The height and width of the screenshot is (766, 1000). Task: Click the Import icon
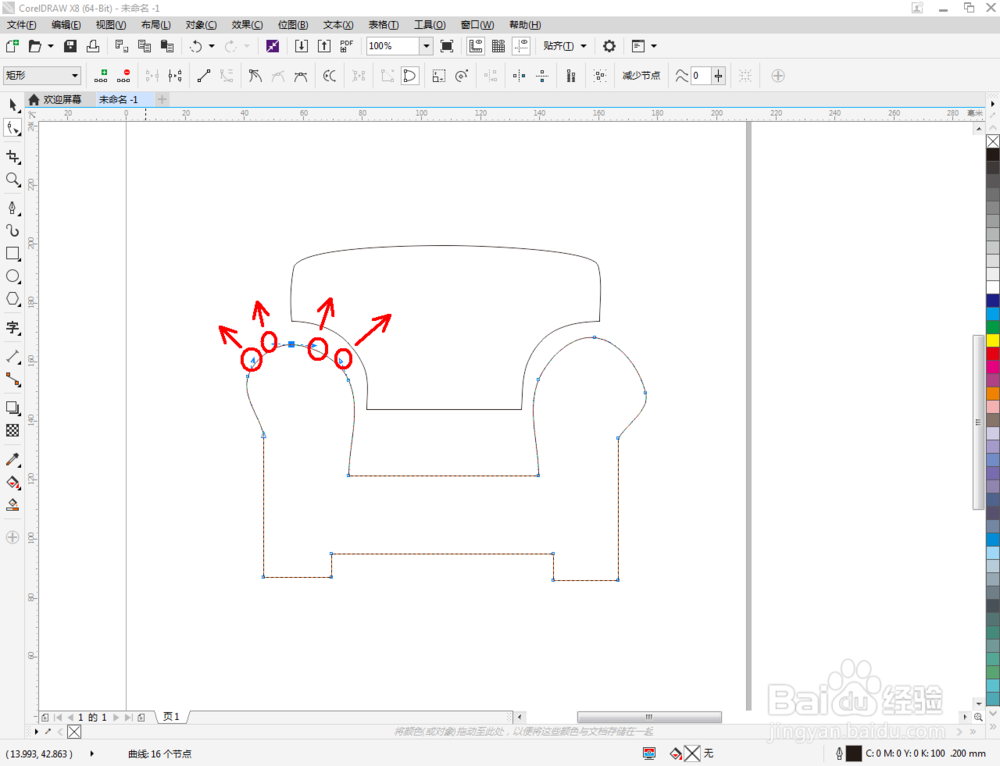pyautogui.click(x=301, y=46)
